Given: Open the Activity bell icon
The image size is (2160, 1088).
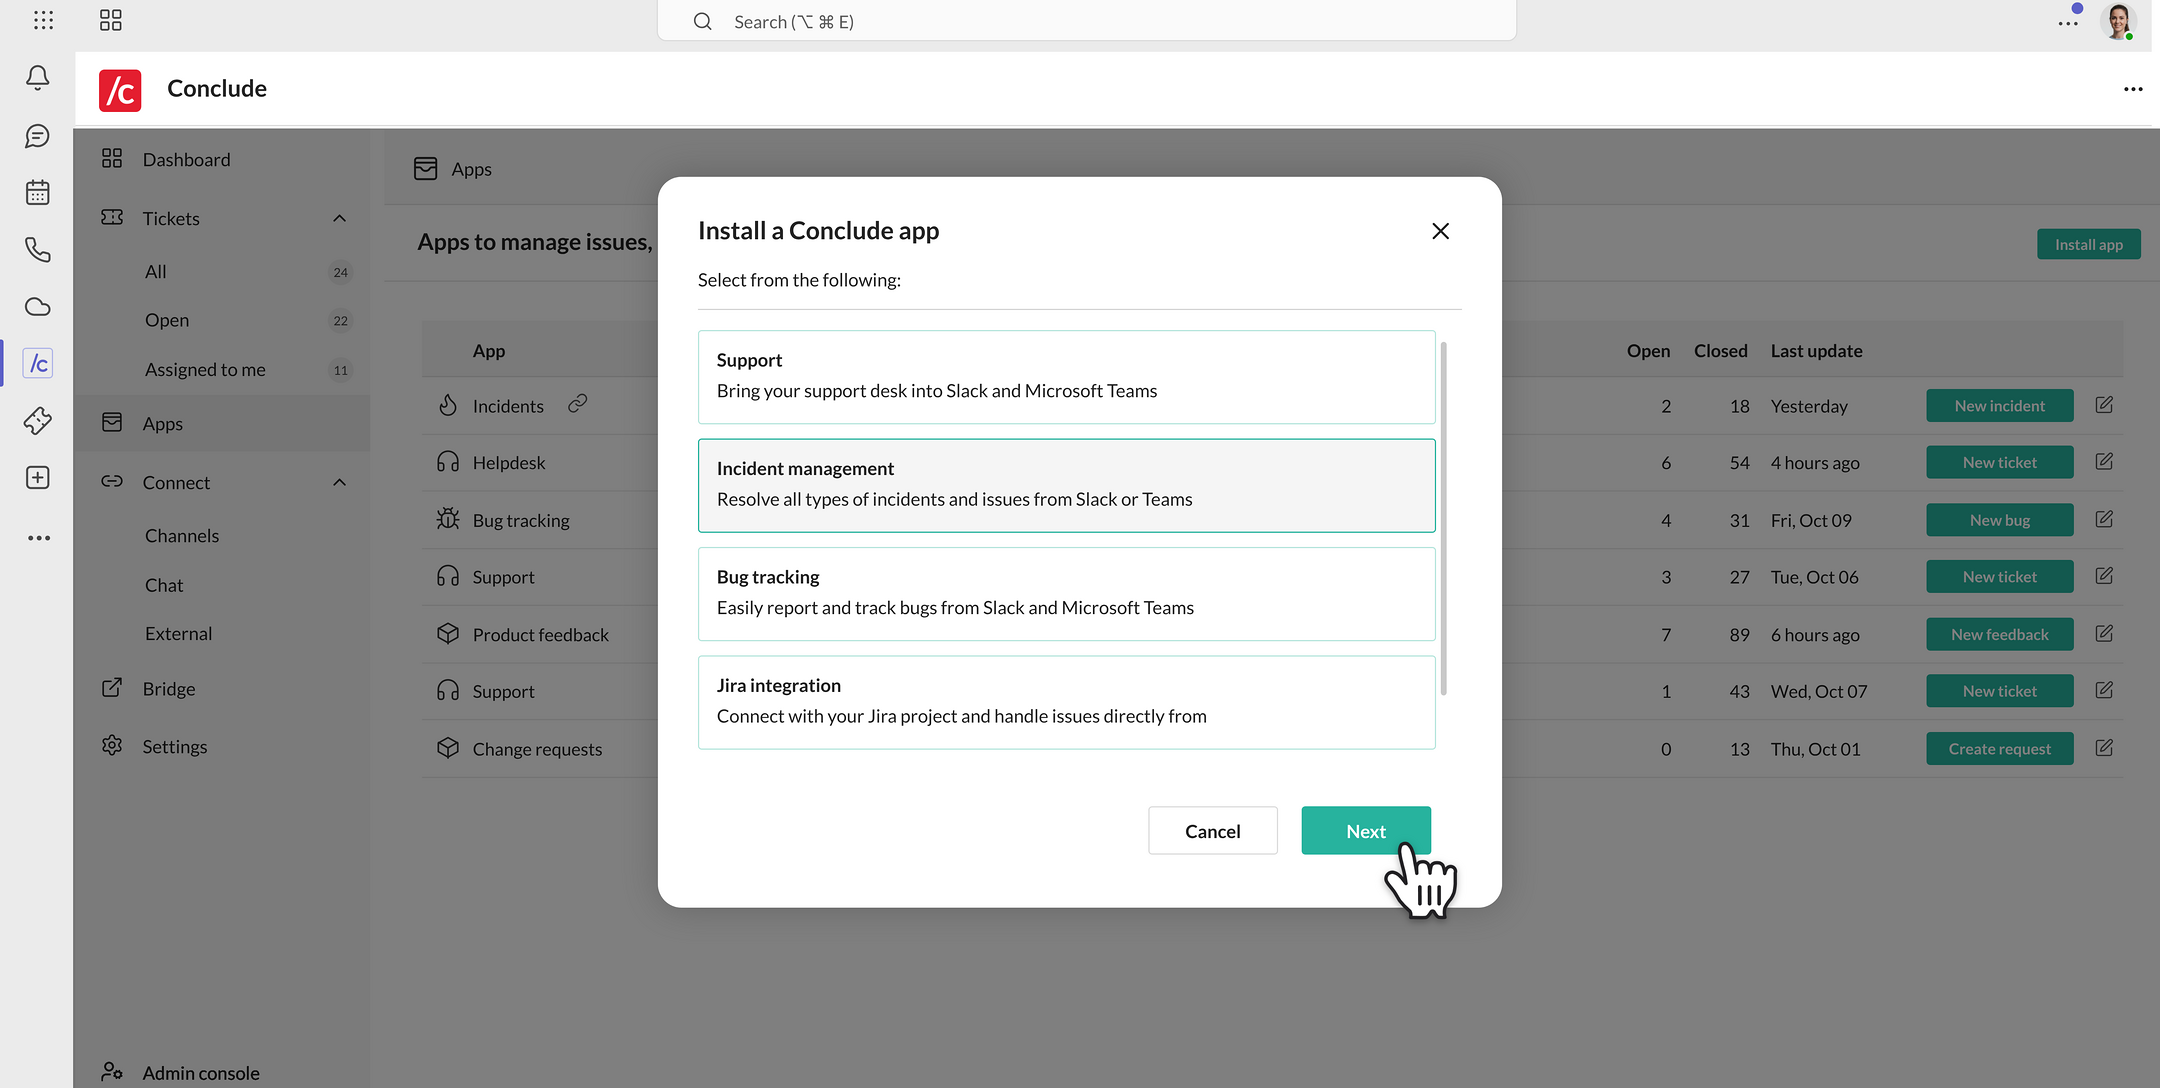Looking at the screenshot, I should pyautogui.click(x=38, y=78).
